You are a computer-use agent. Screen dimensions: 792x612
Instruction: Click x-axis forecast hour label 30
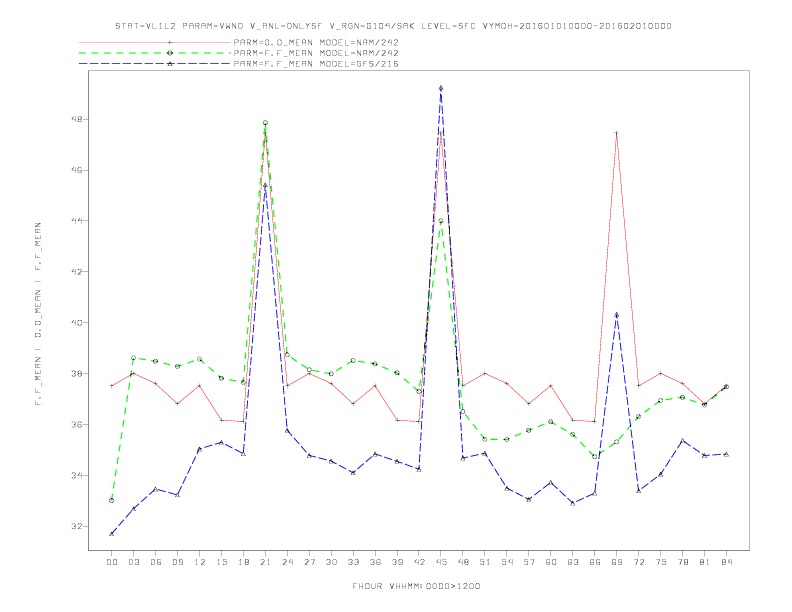[331, 562]
